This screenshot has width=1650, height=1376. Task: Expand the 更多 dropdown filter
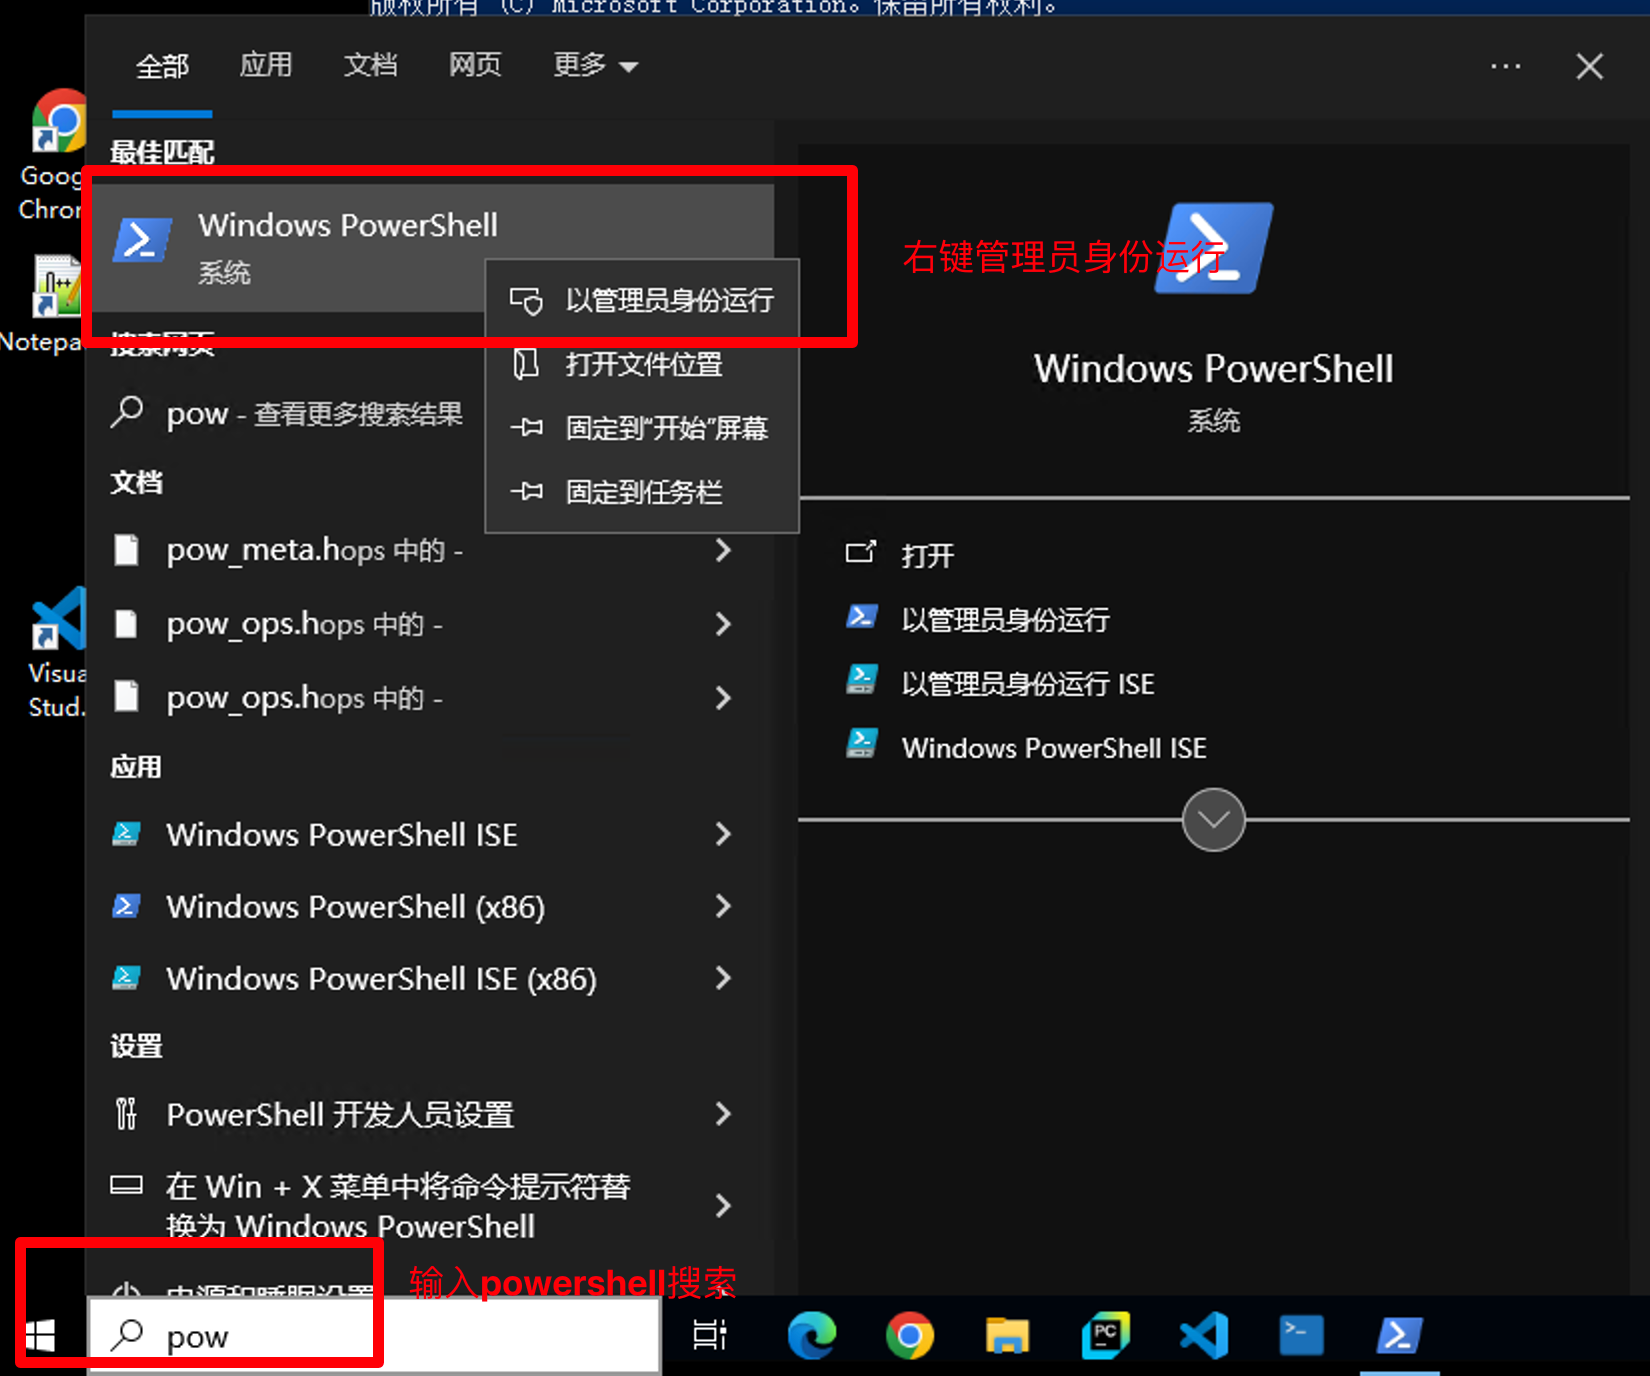(595, 66)
